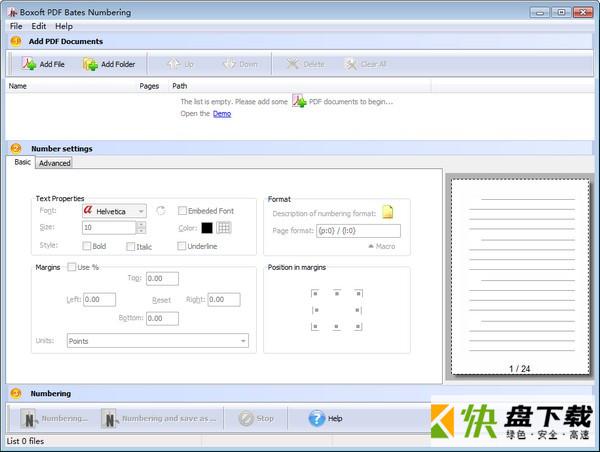This screenshot has height=452, width=600.
Task: Click the "List 0 files" status text
Action: coord(25,441)
